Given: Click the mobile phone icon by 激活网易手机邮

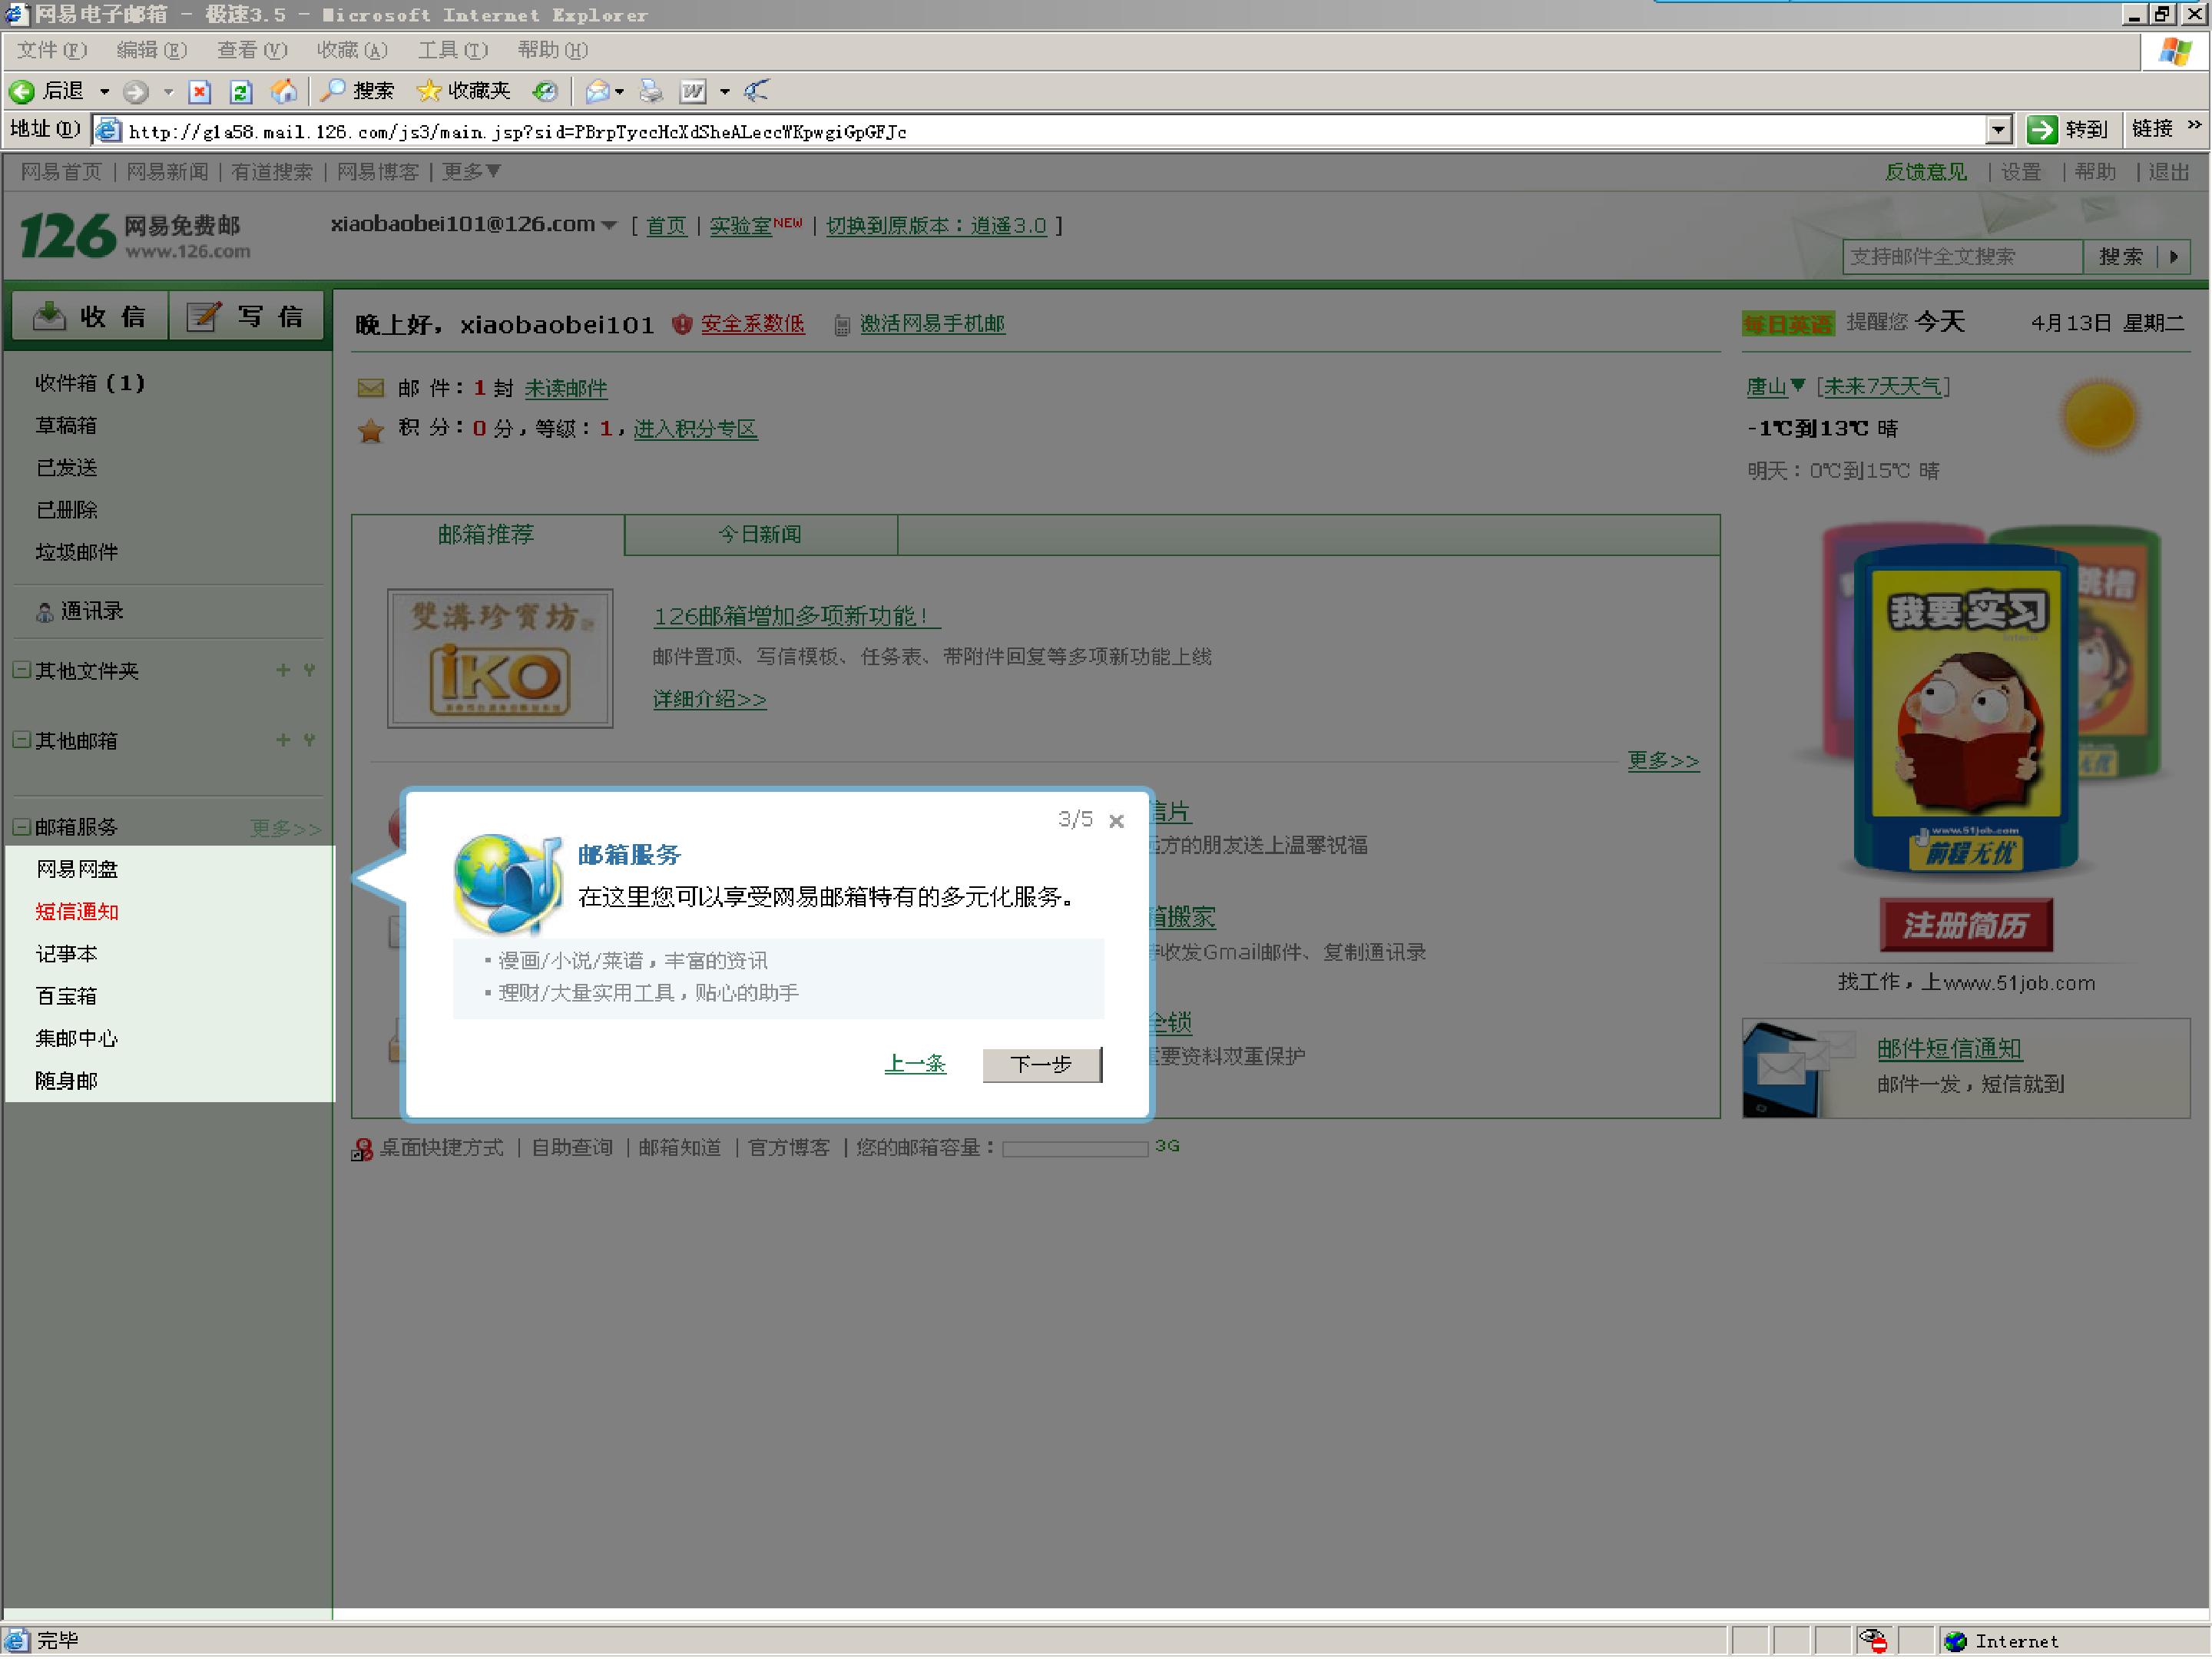Looking at the screenshot, I should (842, 325).
